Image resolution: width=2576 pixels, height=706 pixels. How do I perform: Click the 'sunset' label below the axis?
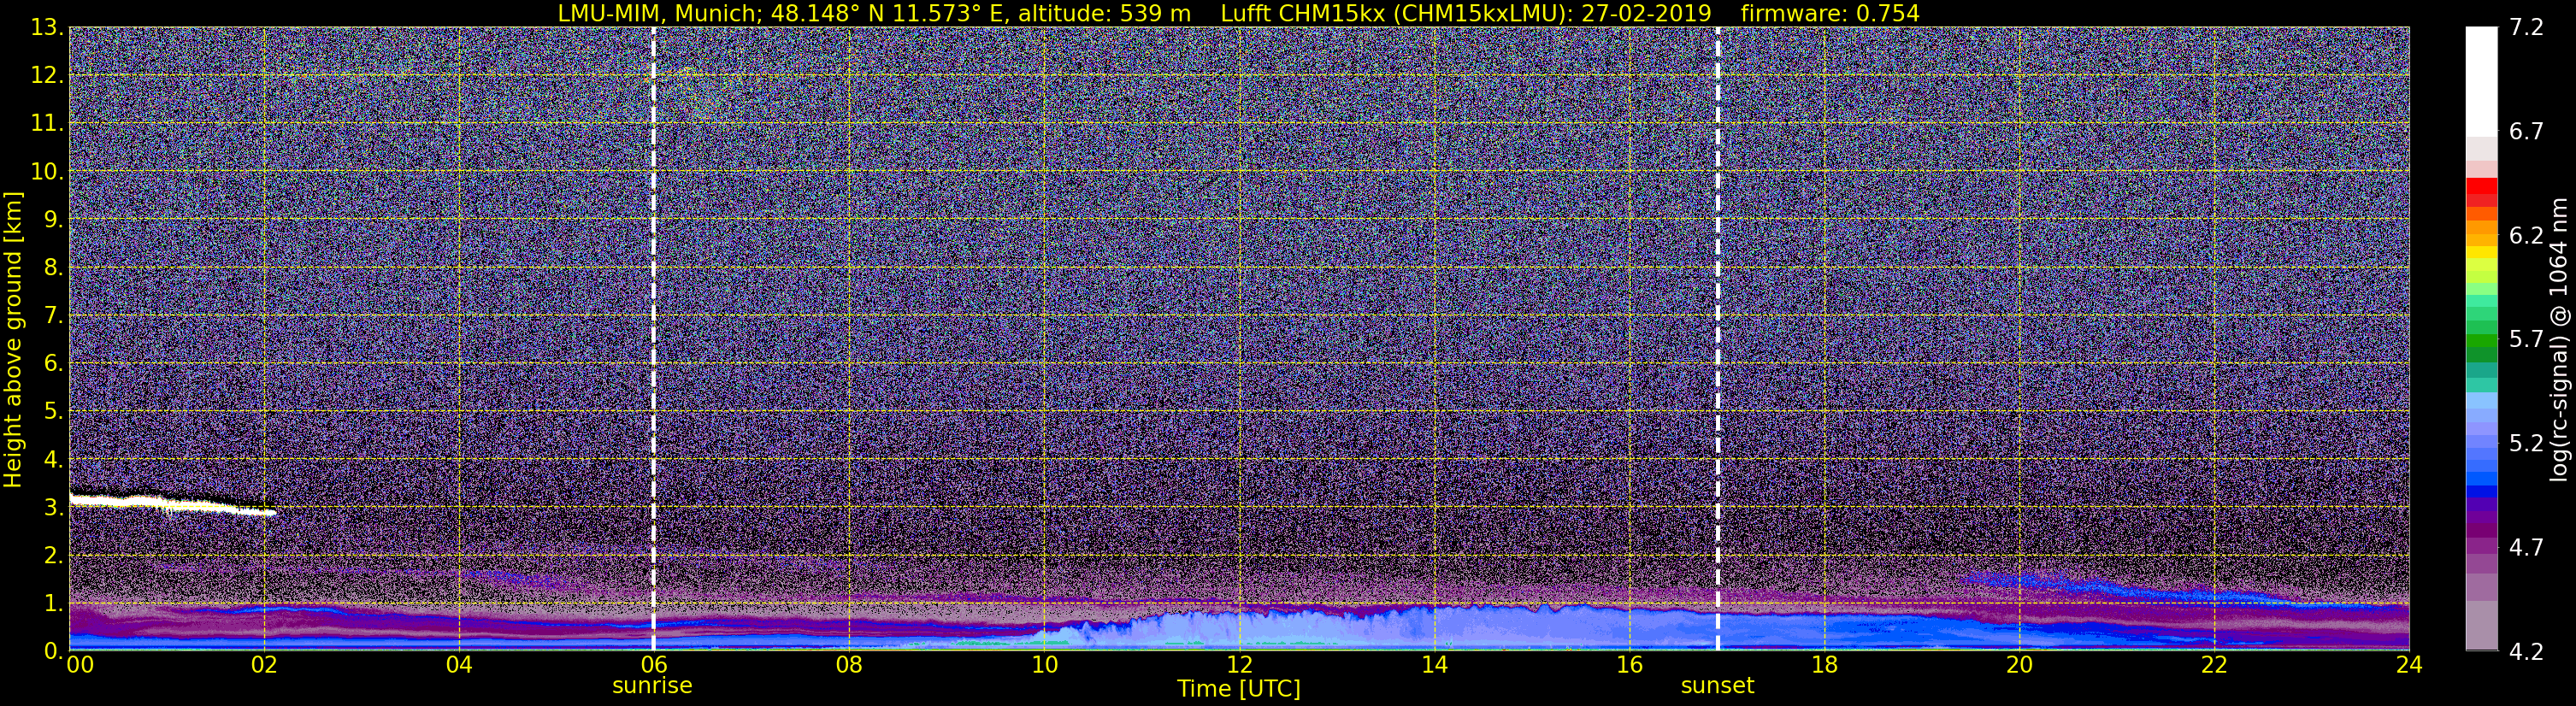(1717, 685)
